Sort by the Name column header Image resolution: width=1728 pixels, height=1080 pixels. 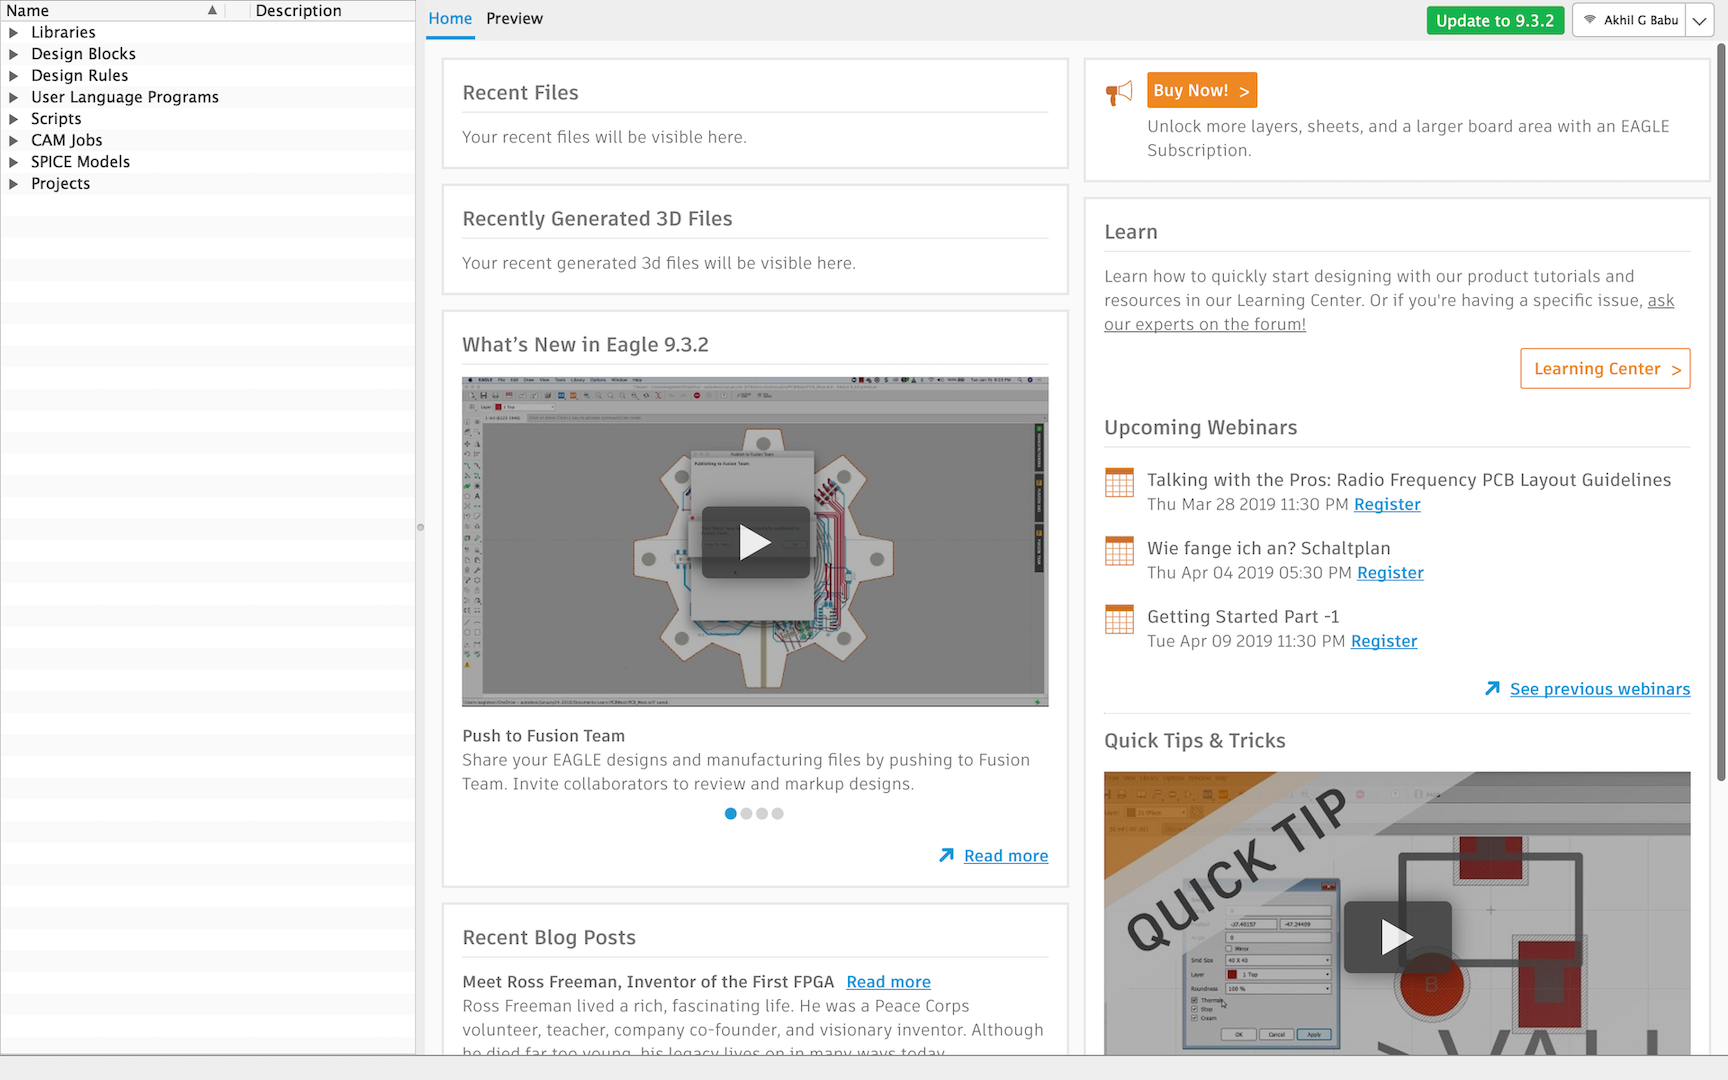[x=112, y=11]
